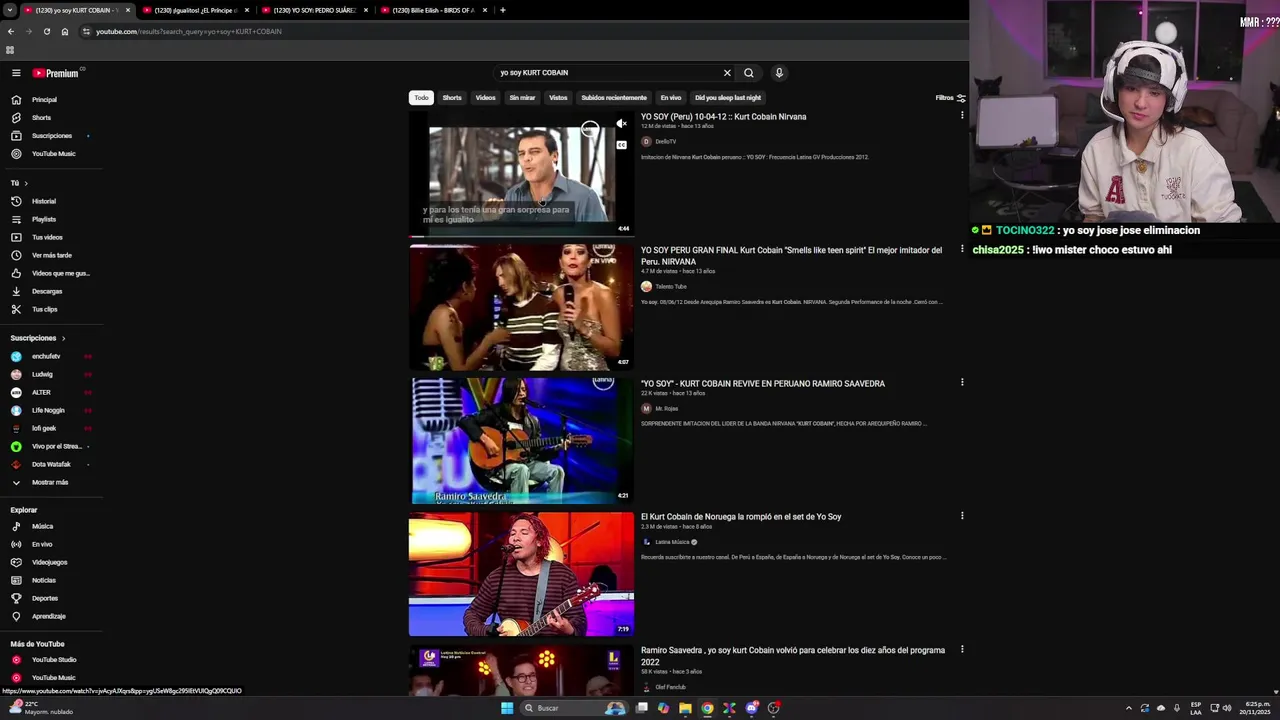This screenshot has width=1280, height=720.
Task: Switch to the YO SOY: PEDRO SUÁREZ browser tab
Action: tap(314, 10)
